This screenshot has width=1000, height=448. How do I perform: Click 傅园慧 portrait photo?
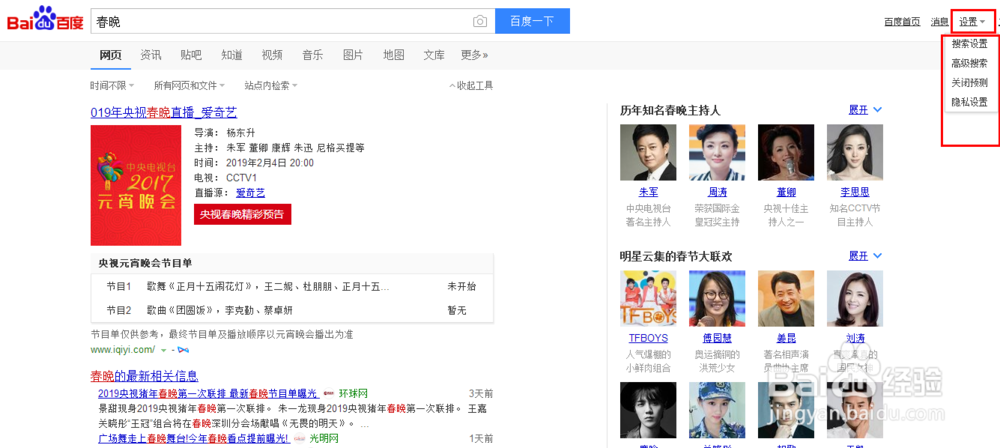pos(717,299)
